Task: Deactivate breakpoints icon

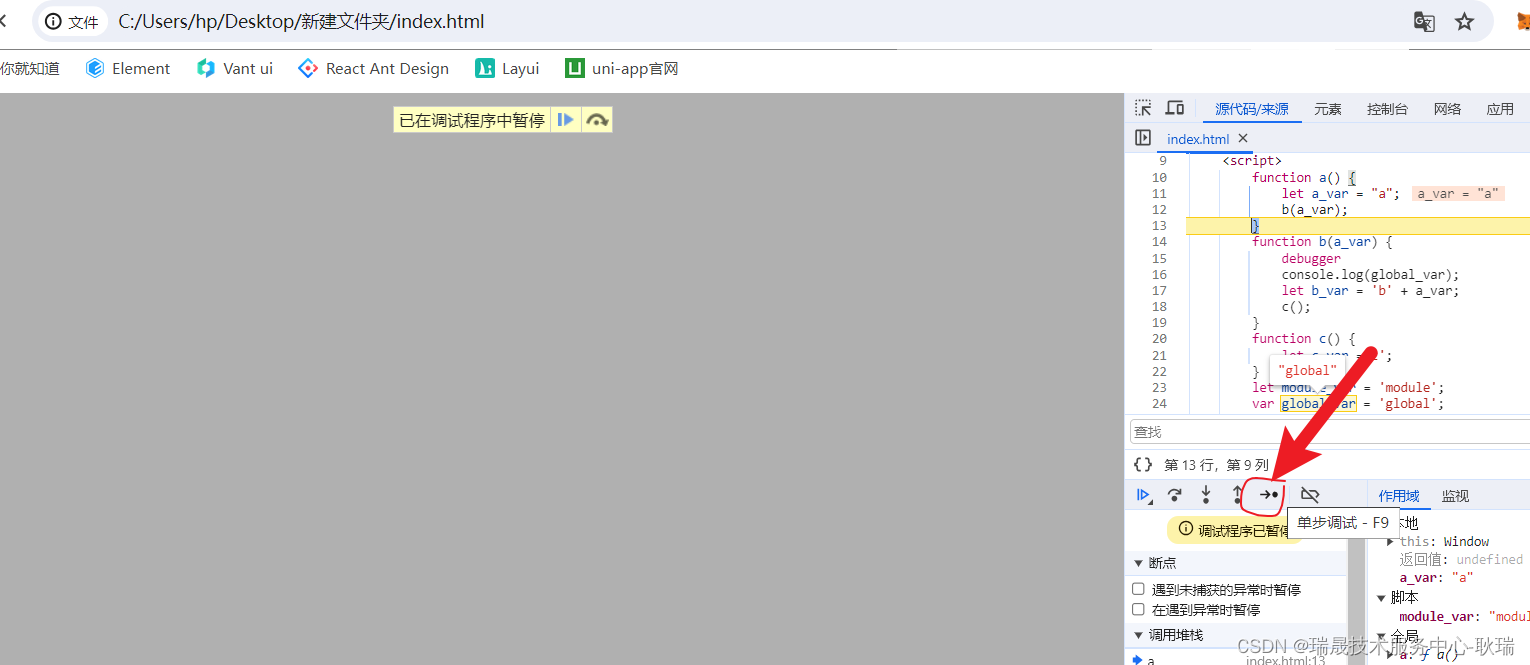Action: 1310,495
